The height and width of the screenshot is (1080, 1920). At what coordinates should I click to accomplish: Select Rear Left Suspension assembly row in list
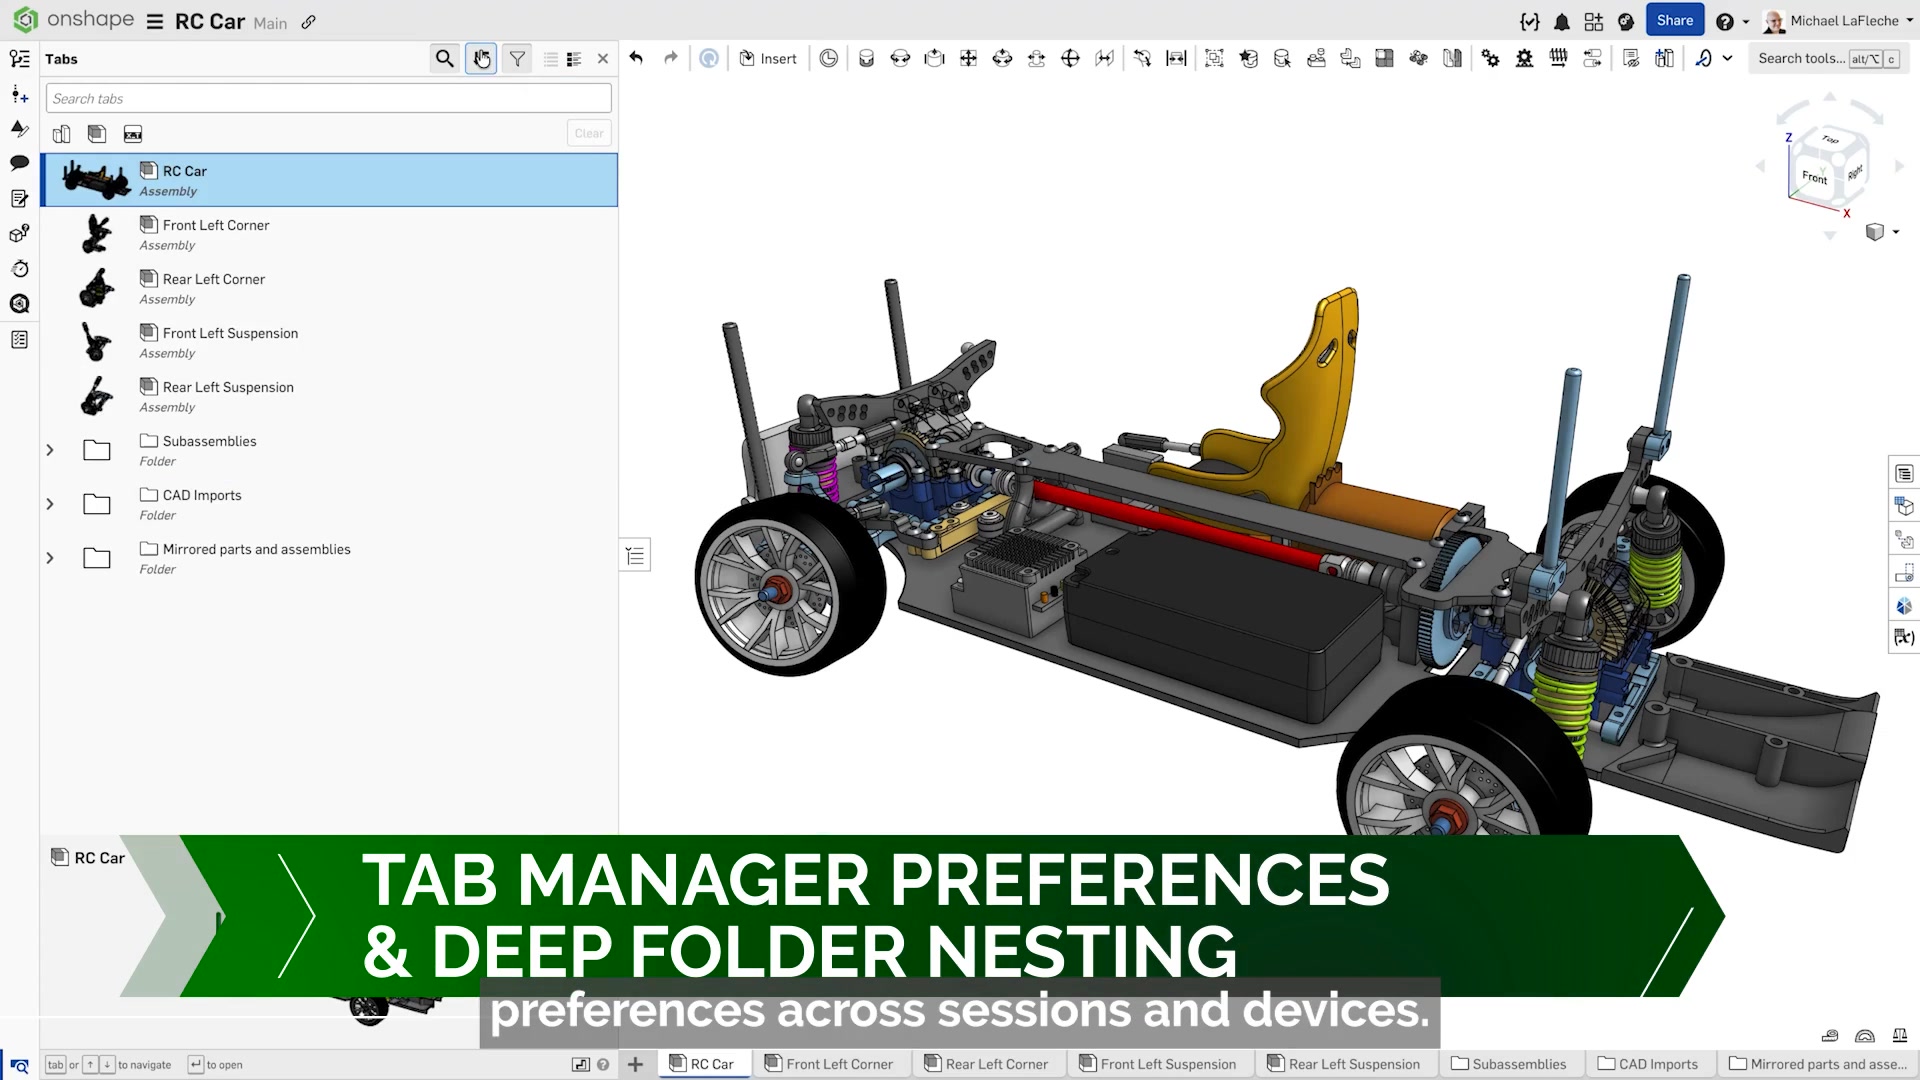[329, 396]
